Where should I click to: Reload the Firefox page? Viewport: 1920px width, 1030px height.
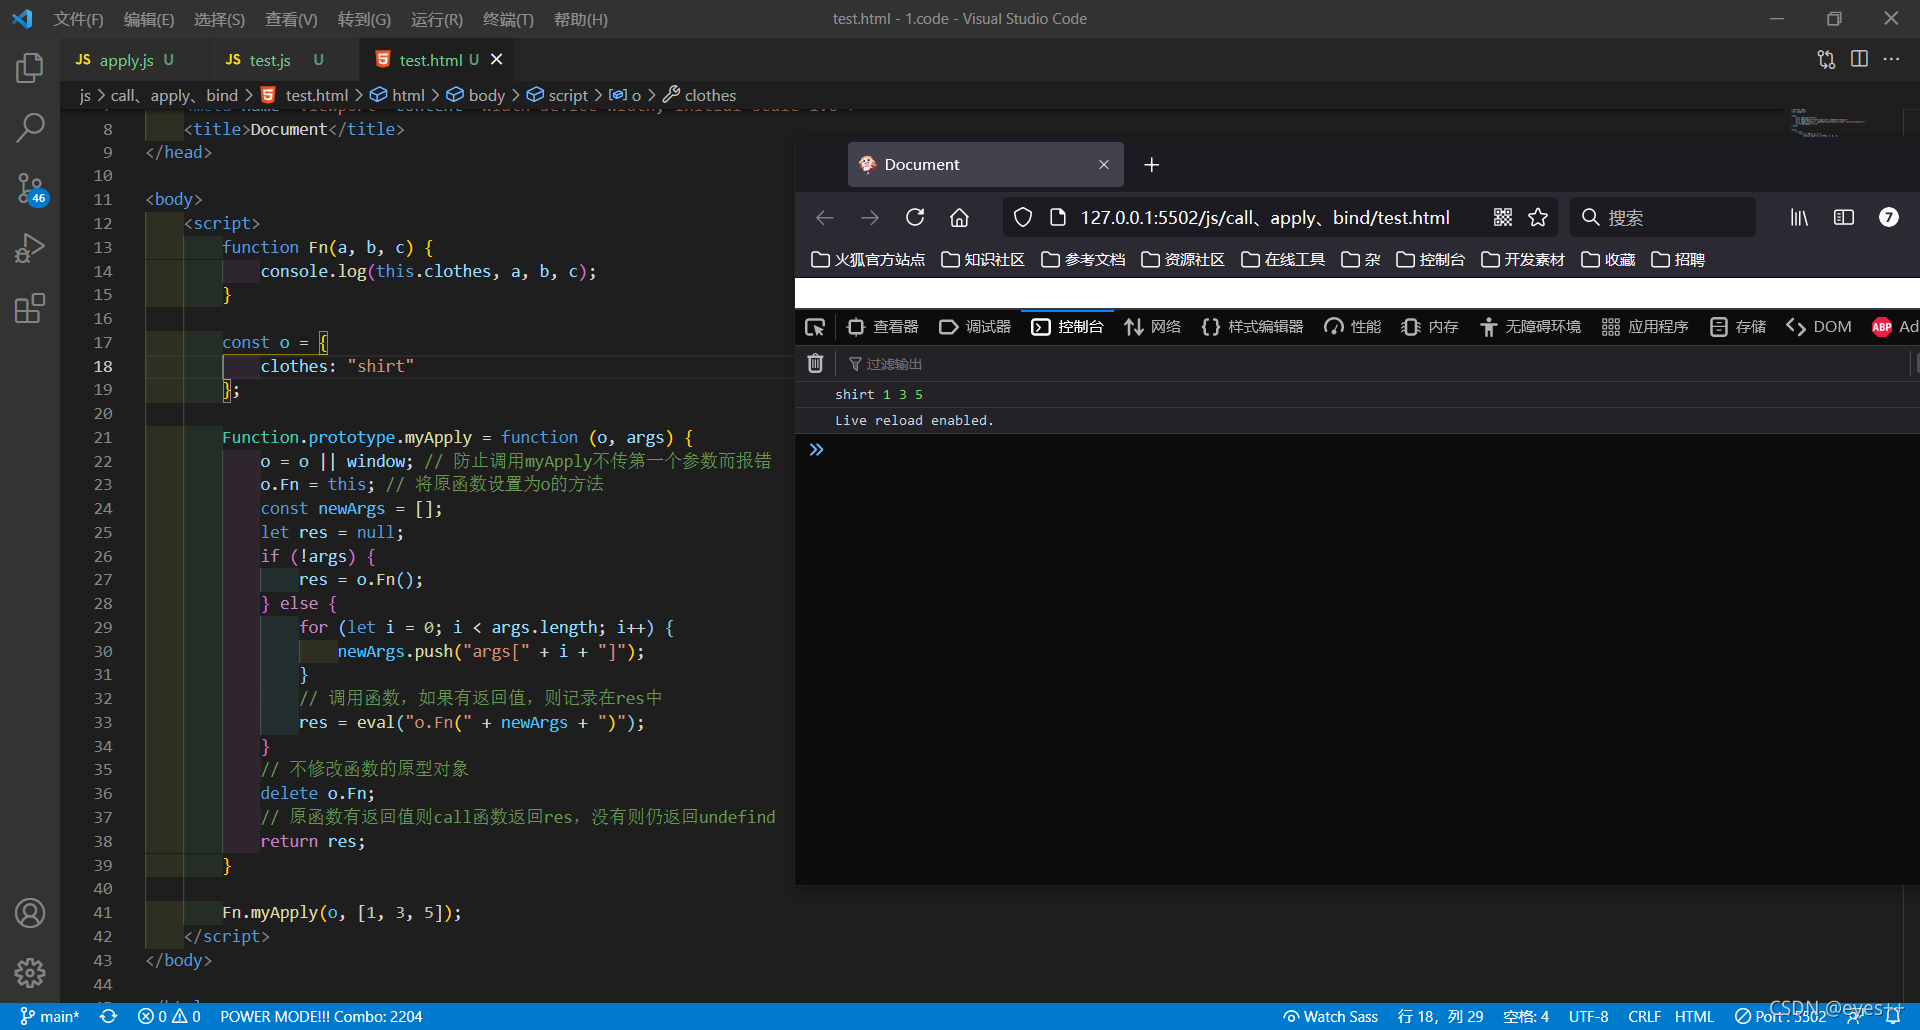pyautogui.click(x=915, y=217)
